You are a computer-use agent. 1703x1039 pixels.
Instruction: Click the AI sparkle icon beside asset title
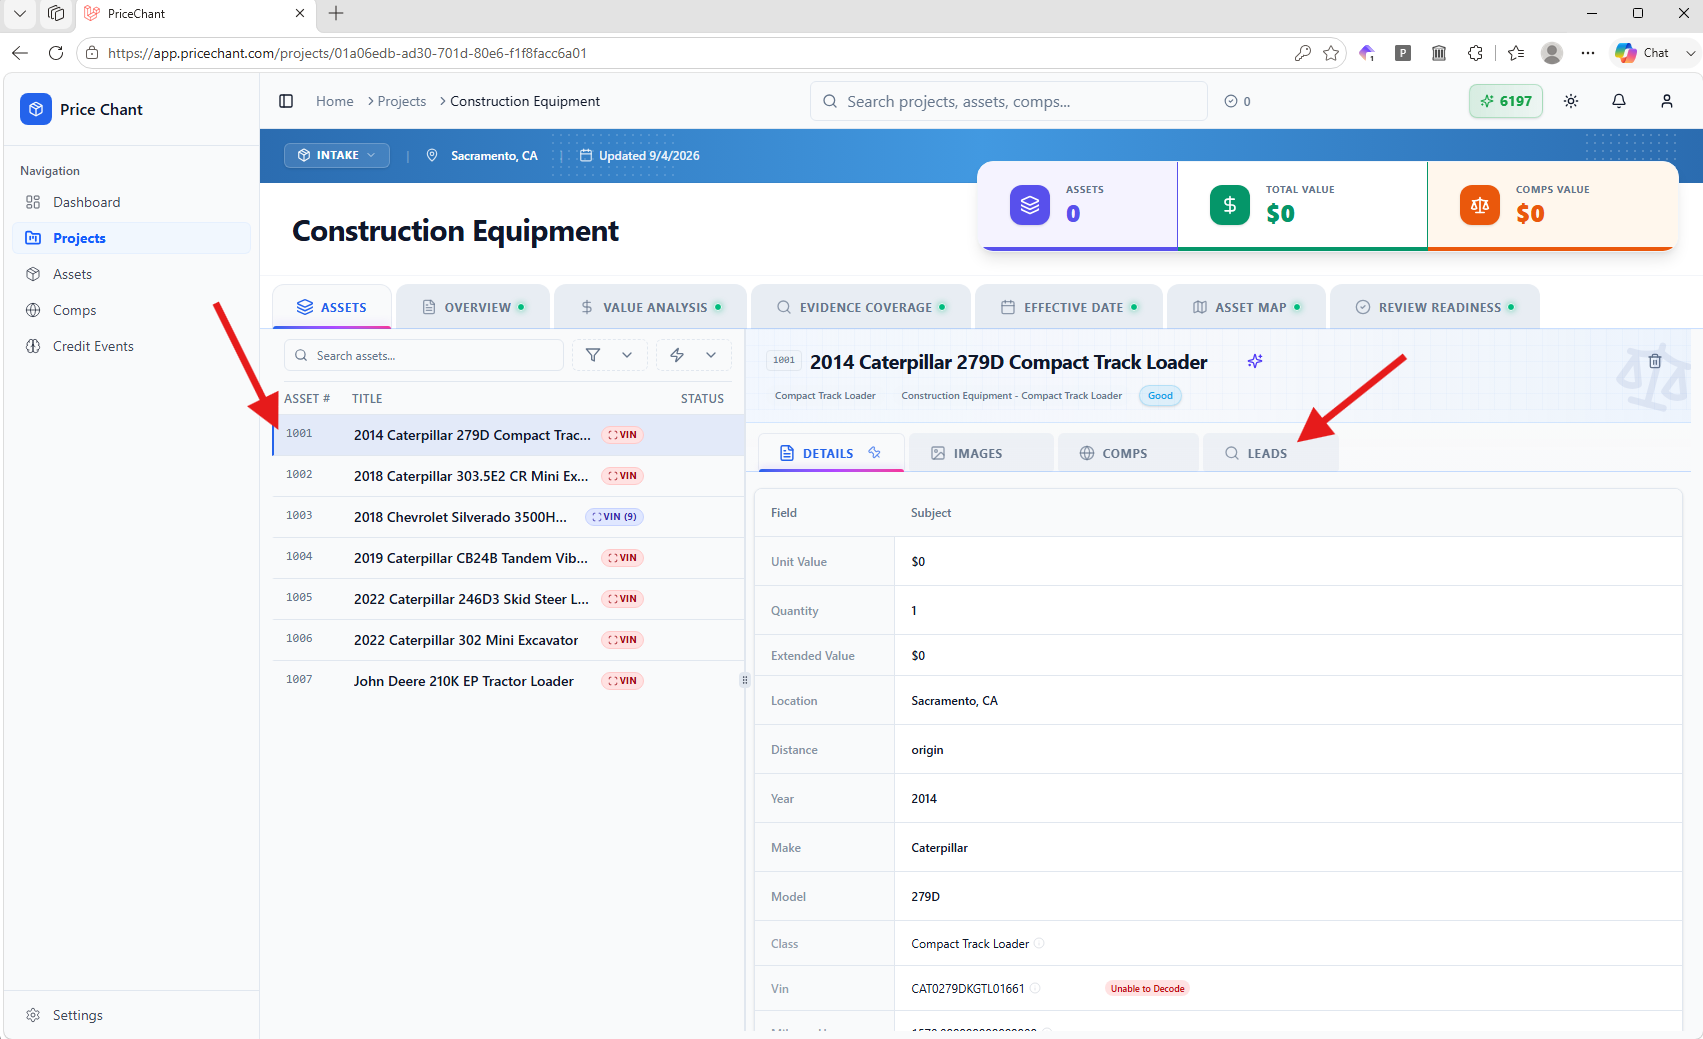coord(1255,361)
